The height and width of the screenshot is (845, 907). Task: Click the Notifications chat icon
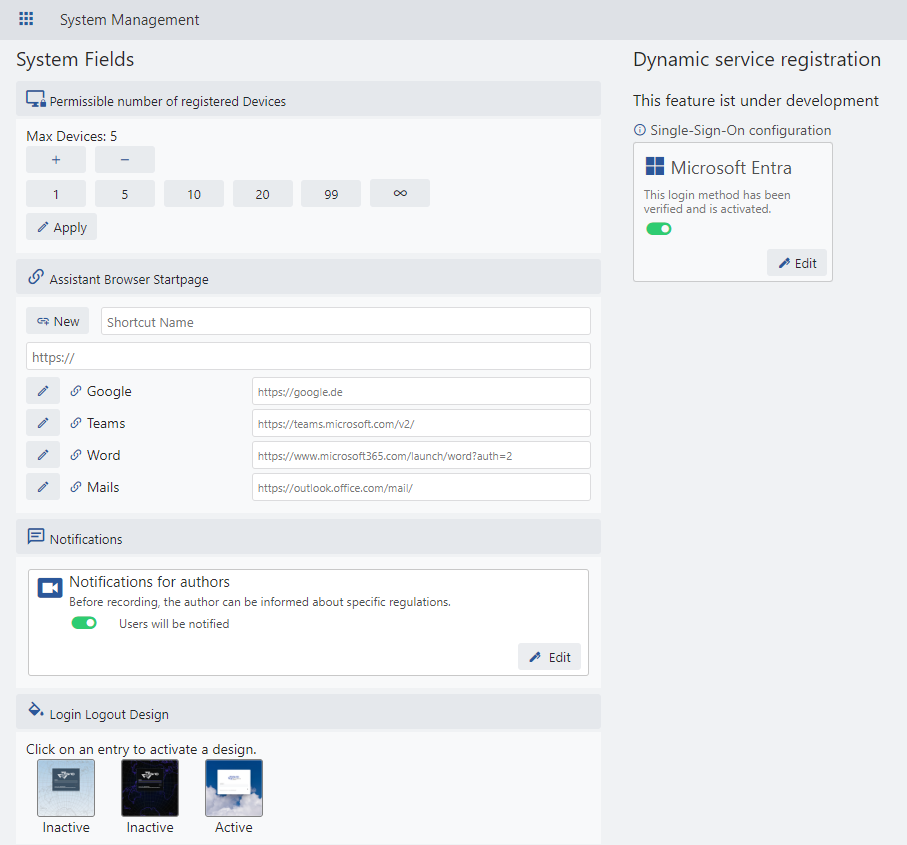[36, 536]
